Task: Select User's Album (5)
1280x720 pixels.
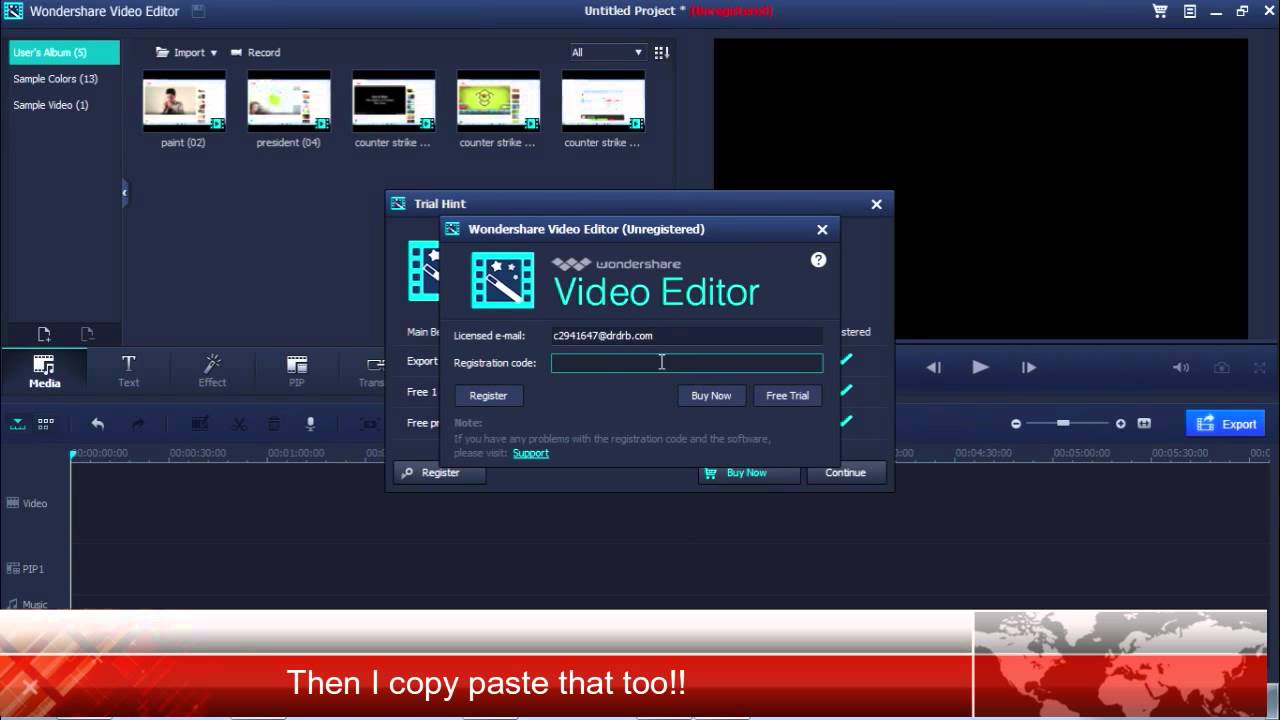Action: tap(64, 52)
